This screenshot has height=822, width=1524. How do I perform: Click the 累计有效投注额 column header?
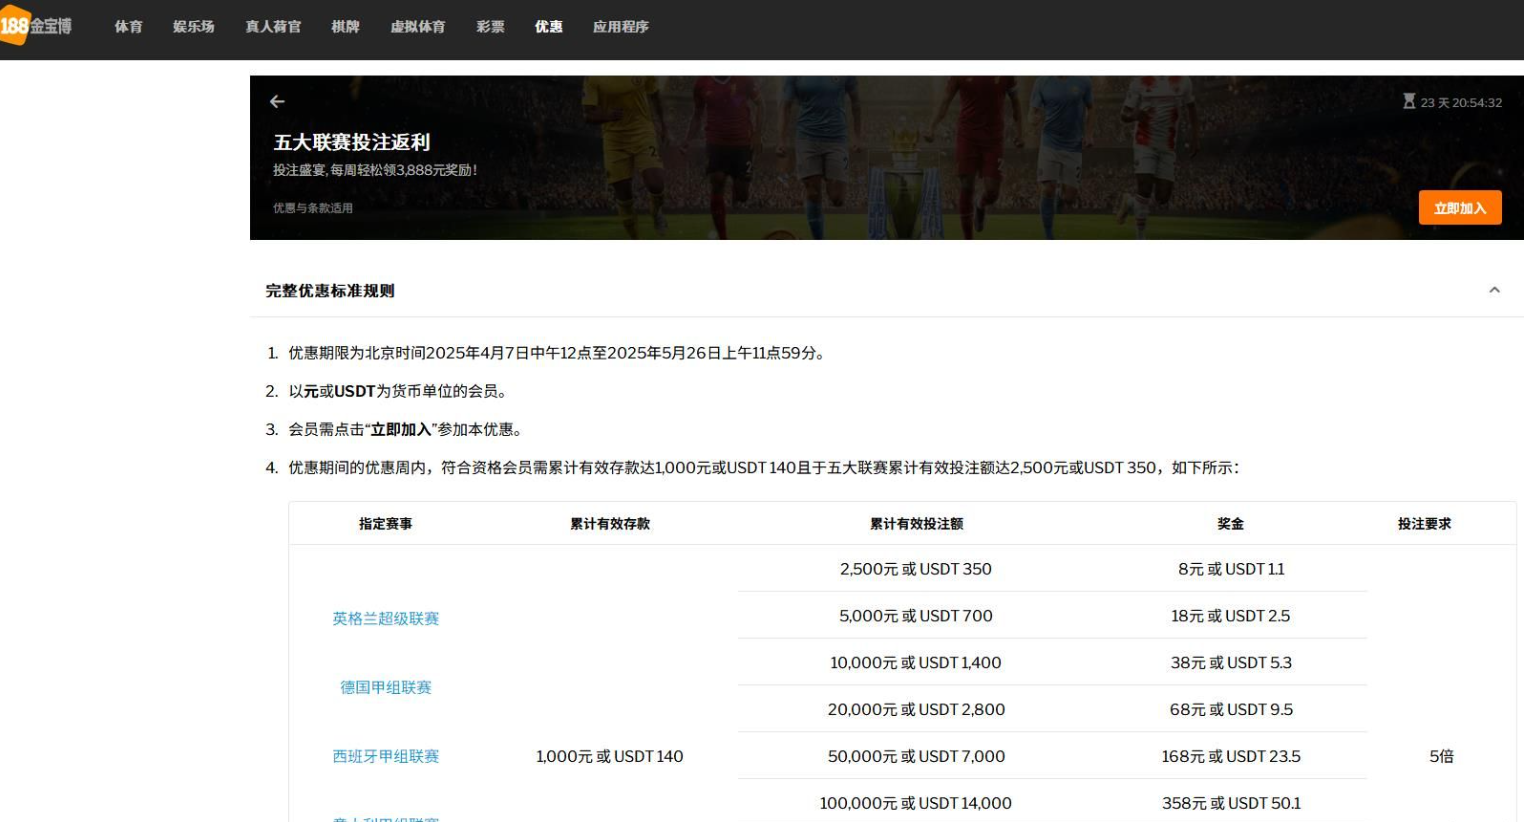pyautogui.click(x=916, y=524)
